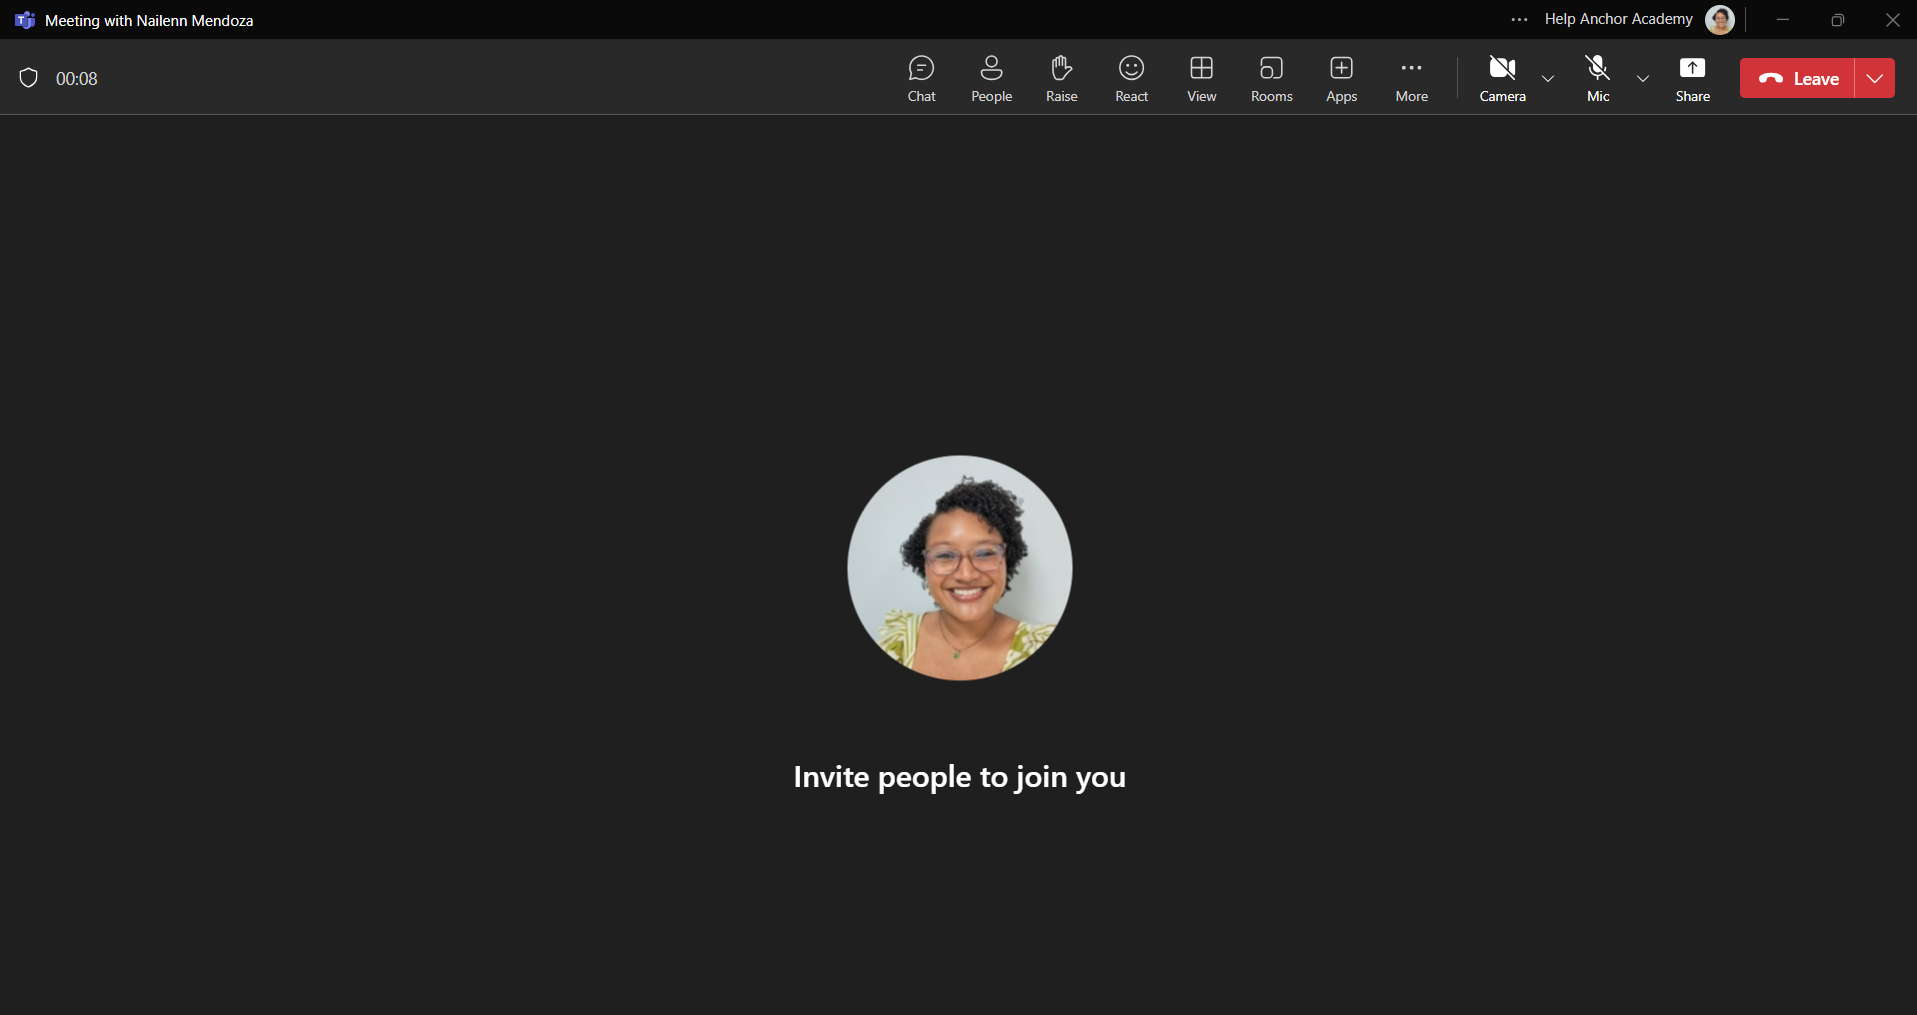Turn on the Camera
The image size is (1917, 1015).
(x=1502, y=79)
